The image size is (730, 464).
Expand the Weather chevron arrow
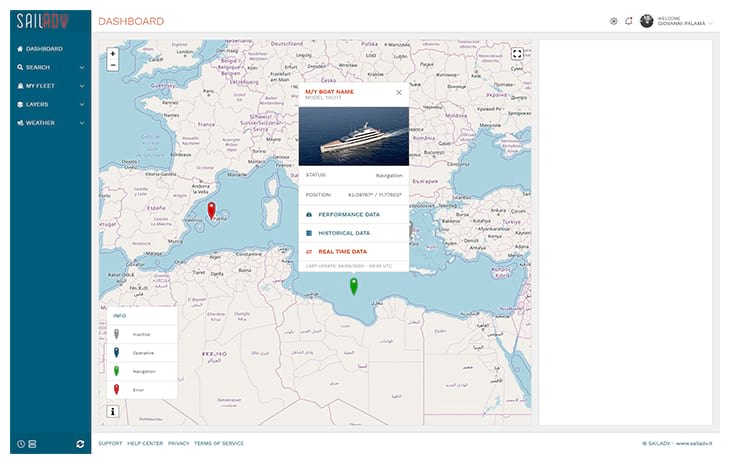pyautogui.click(x=82, y=123)
